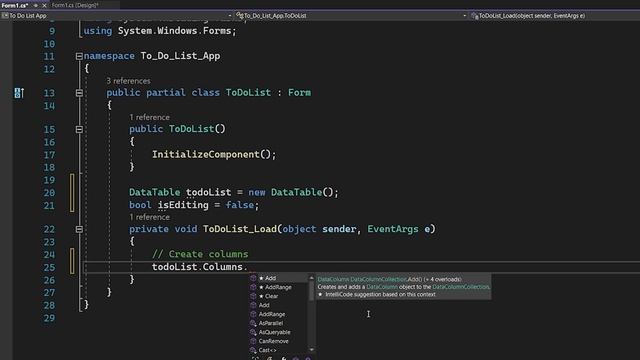Click the IntelliSense list scrollbar thumb
This screenshot has height=360, width=640.
click(311, 291)
